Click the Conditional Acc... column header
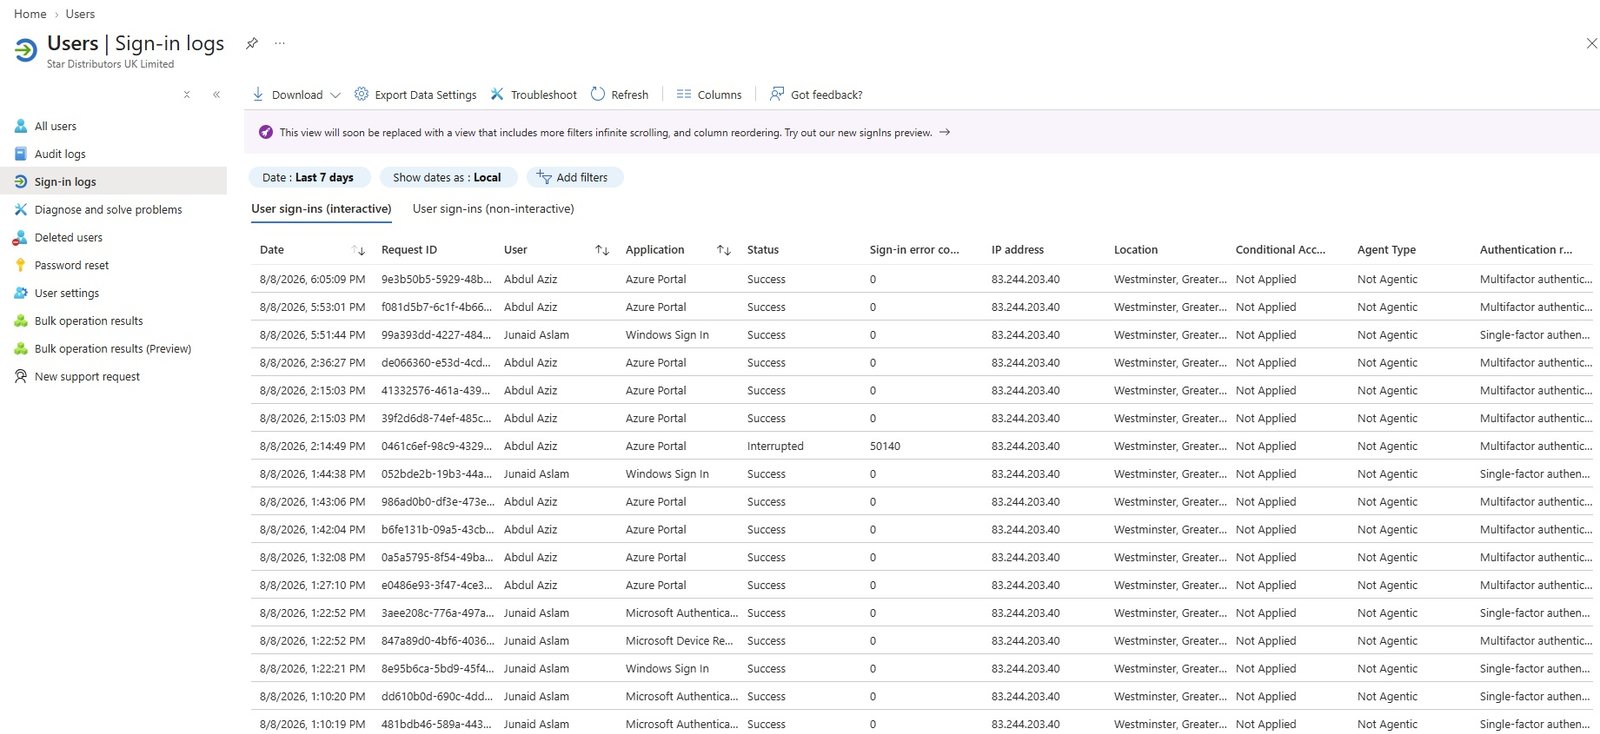1600x734 pixels. coord(1280,250)
